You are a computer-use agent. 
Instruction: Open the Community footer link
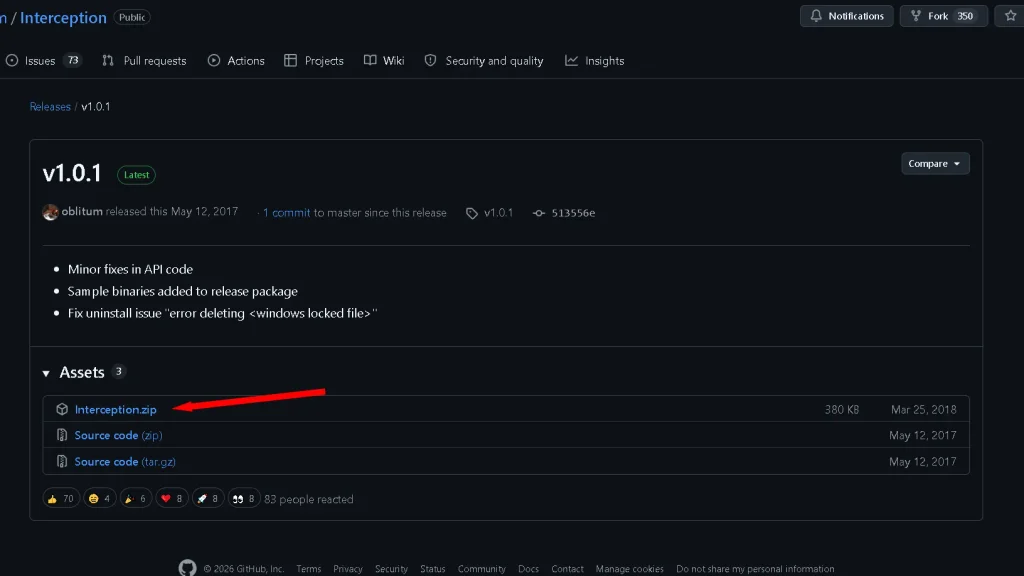pos(481,569)
